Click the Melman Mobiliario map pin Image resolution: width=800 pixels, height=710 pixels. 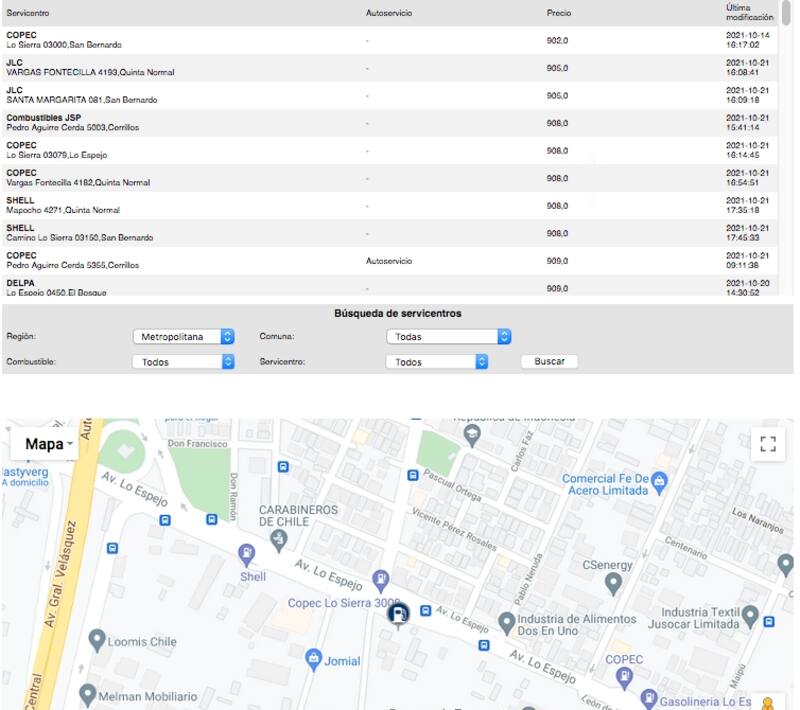pos(88,694)
